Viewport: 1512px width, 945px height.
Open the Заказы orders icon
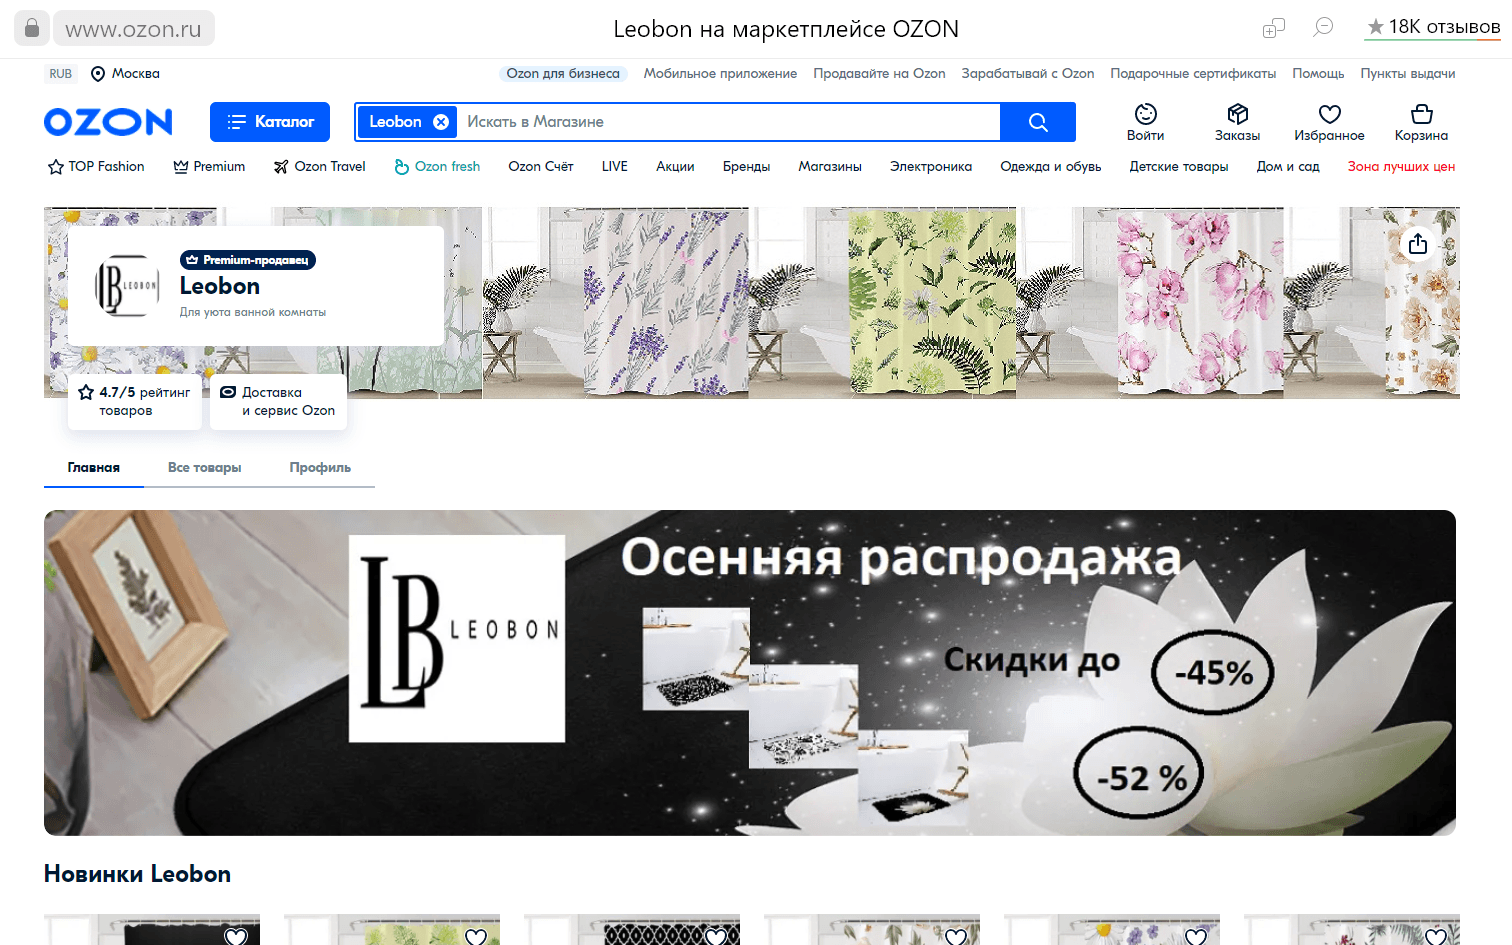click(x=1238, y=122)
